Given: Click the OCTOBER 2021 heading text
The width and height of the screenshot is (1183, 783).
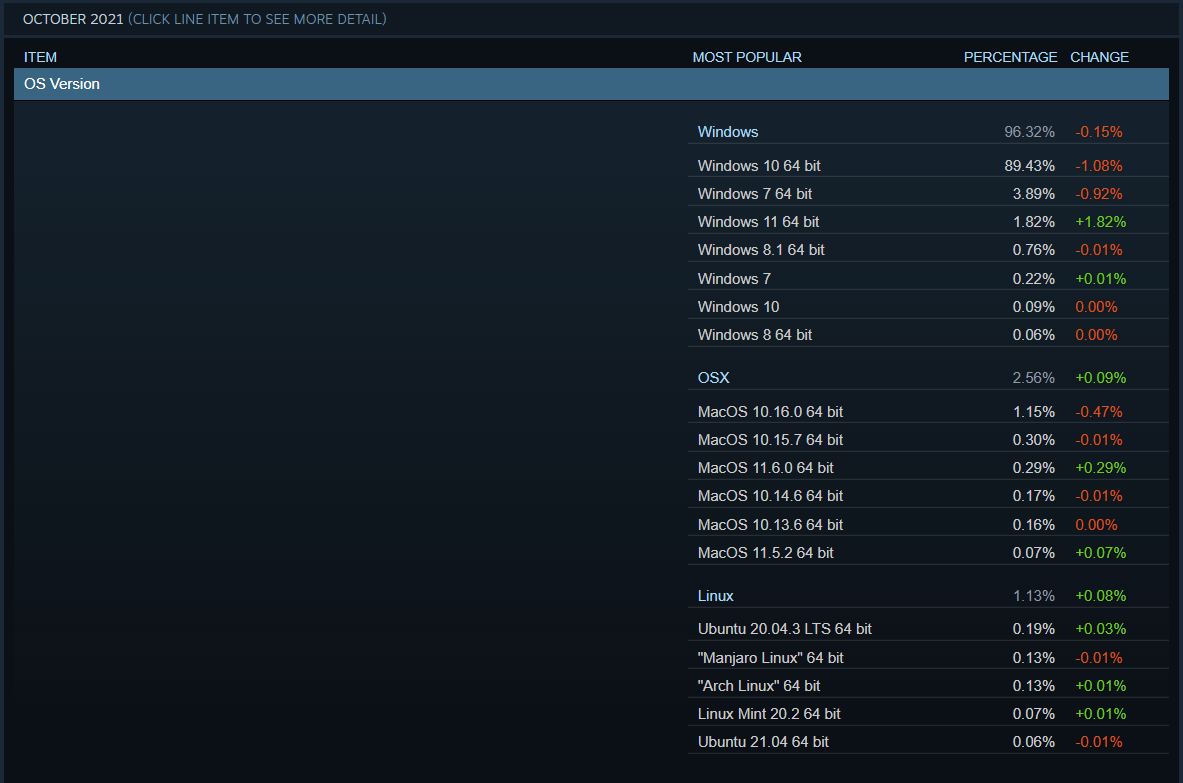Looking at the screenshot, I should pos(73,19).
